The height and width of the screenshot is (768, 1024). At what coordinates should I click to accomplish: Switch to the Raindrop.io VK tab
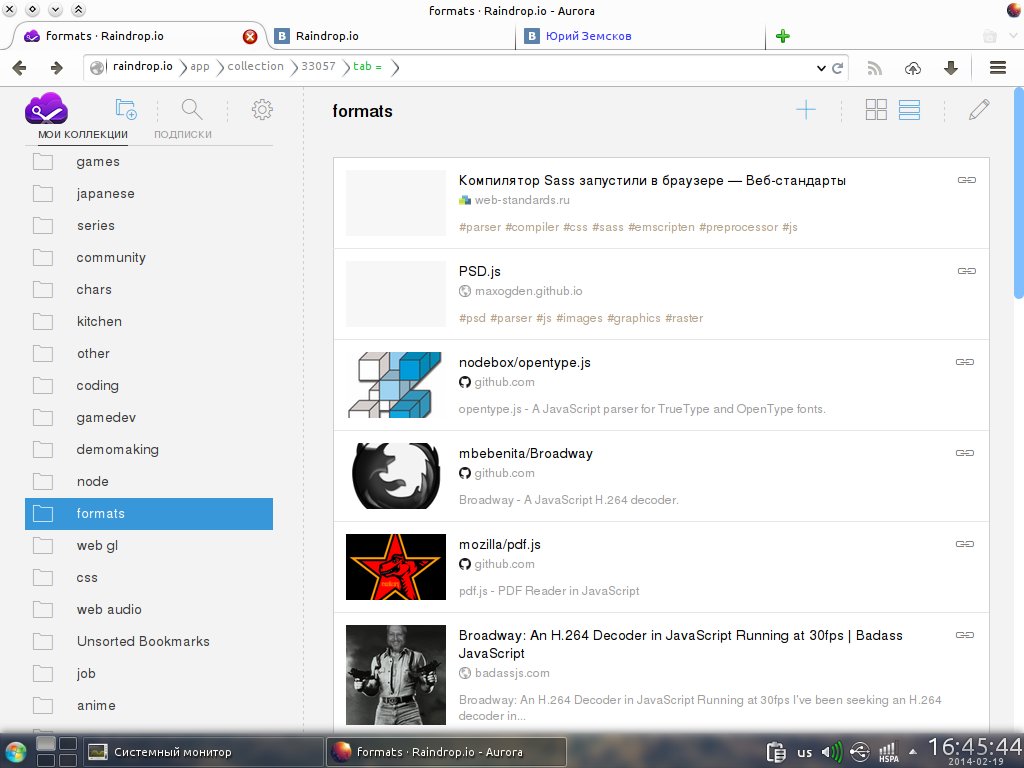click(394, 36)
